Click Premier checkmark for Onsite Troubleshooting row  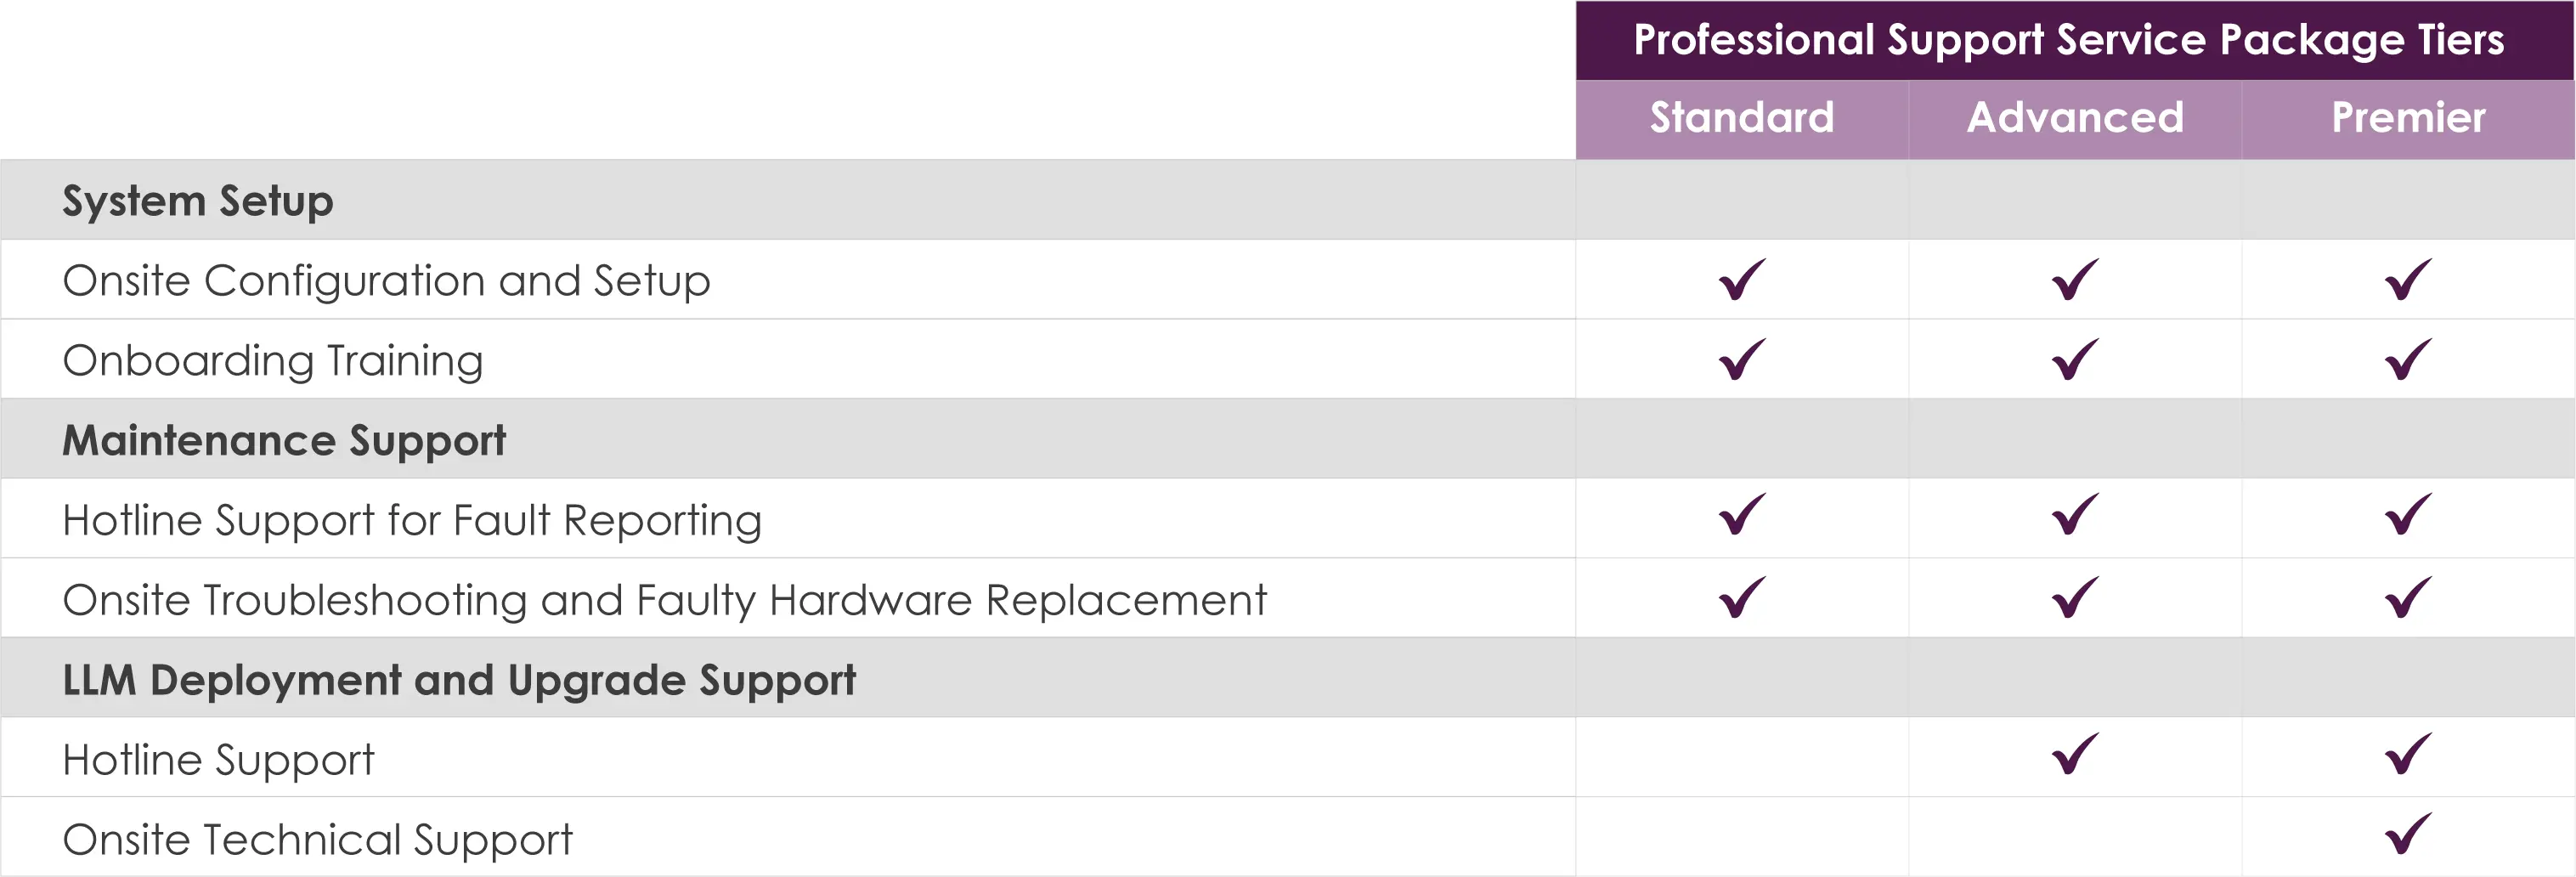[x=2408, y=597]
